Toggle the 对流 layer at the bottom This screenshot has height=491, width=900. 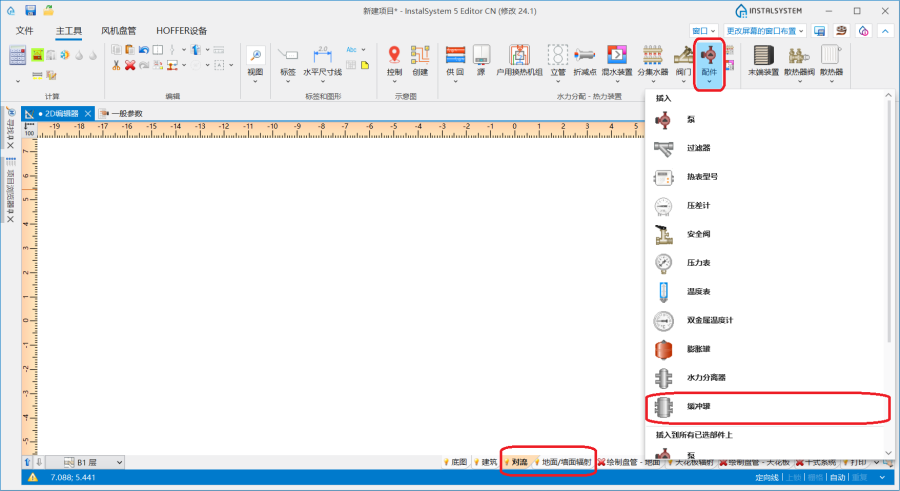515,462
